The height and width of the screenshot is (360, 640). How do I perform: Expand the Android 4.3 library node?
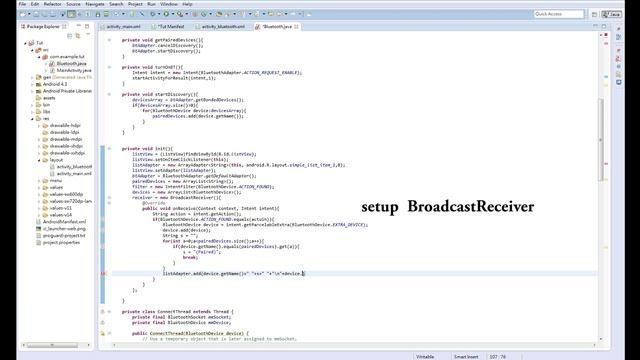[32, 84]
